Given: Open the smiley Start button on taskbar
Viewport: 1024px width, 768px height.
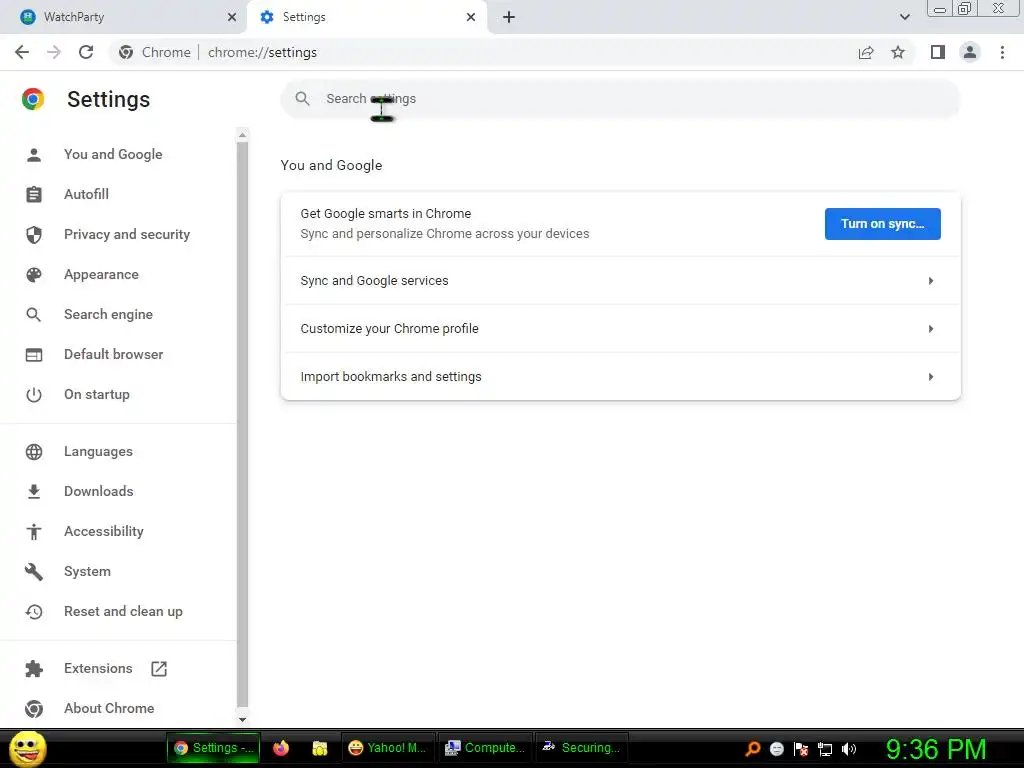Looking at the screenshot, I should 28,748.
